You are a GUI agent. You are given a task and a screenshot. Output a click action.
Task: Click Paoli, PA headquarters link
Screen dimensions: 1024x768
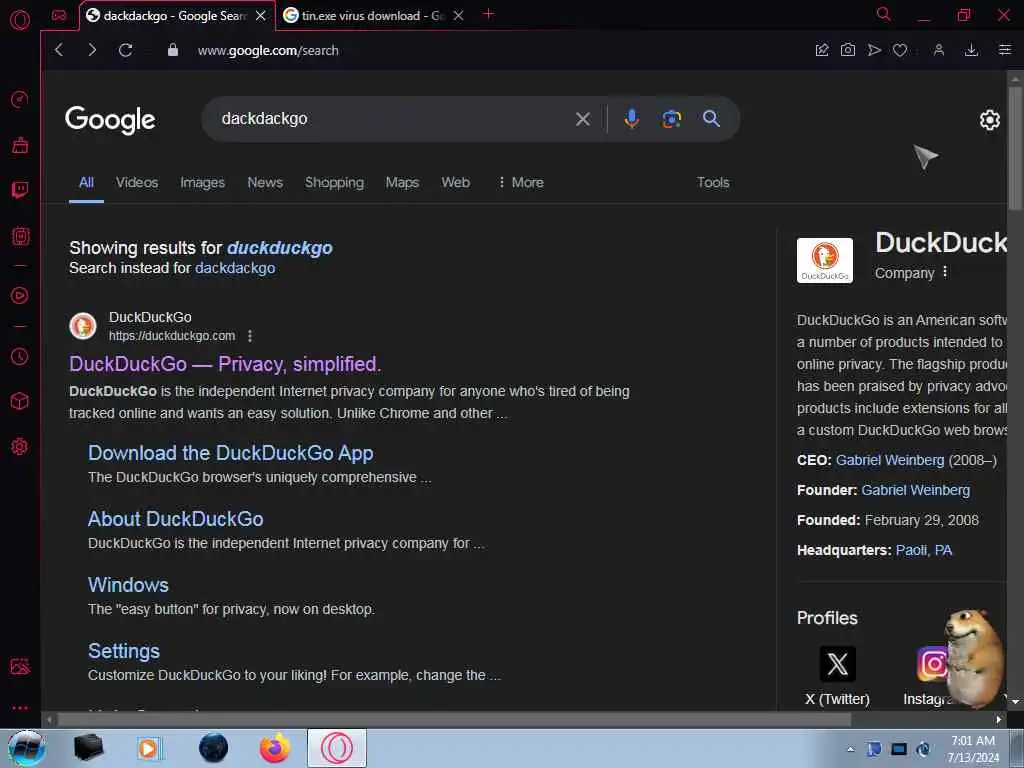click(923, 550)
